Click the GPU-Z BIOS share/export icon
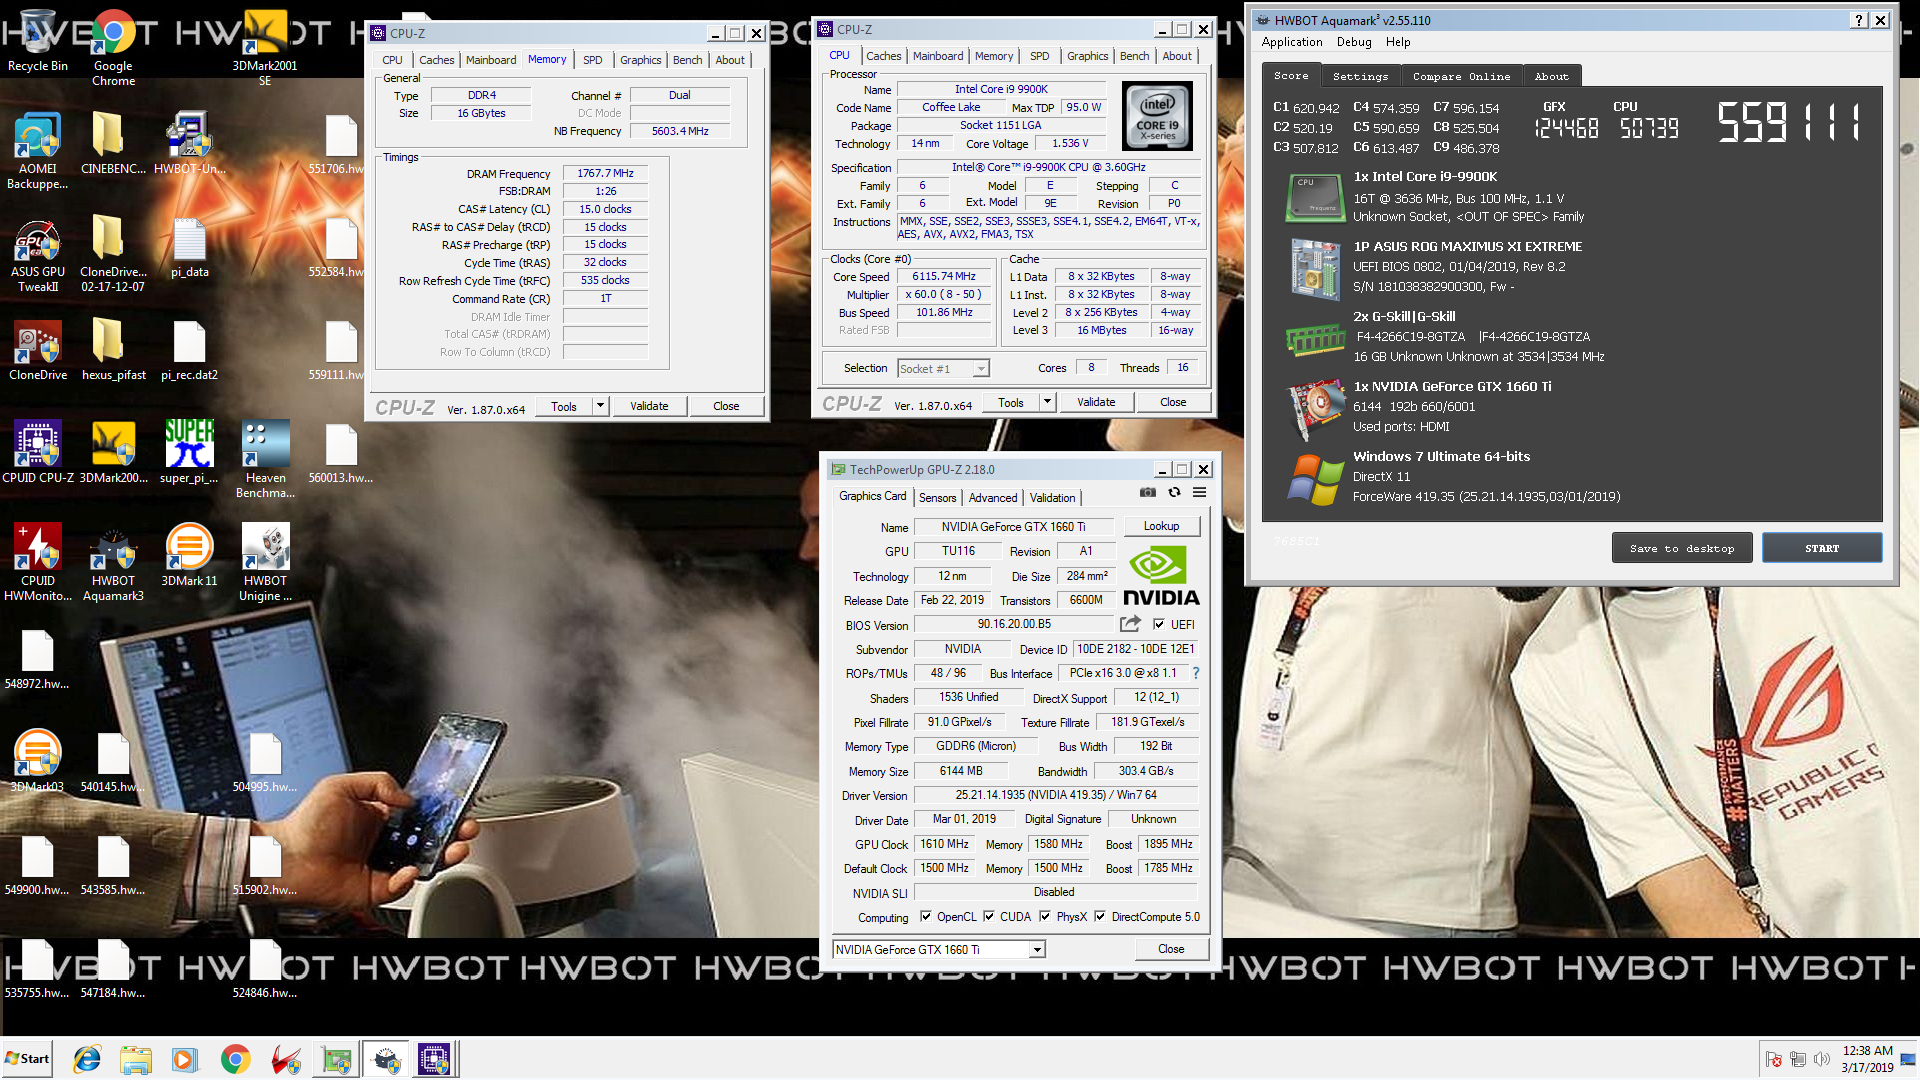Image resolution: width=1920 pixels, height=1080 pixels. (x=1130, y=624)
